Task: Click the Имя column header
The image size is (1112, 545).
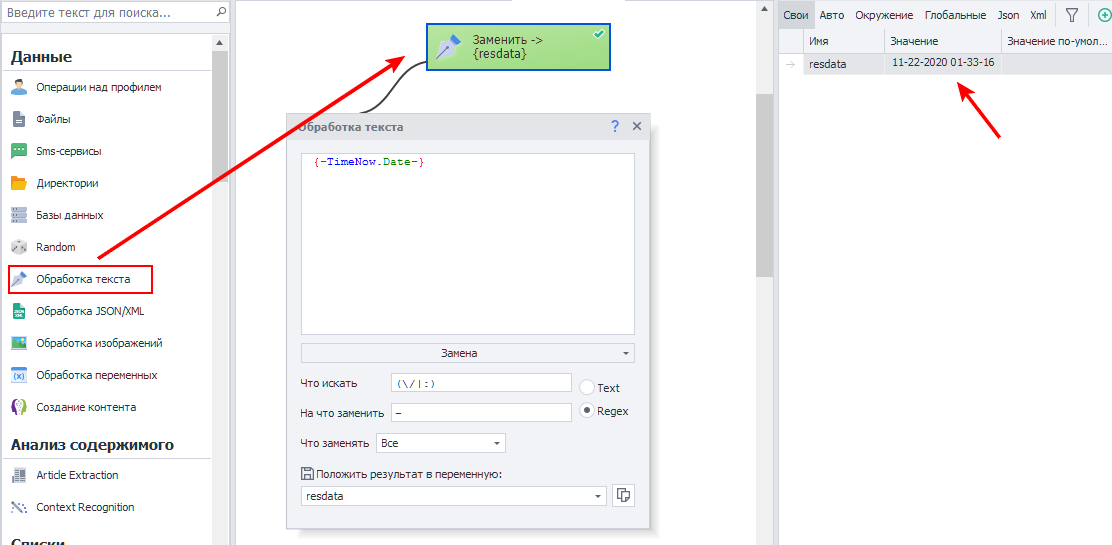Action: tap(843, 42)
